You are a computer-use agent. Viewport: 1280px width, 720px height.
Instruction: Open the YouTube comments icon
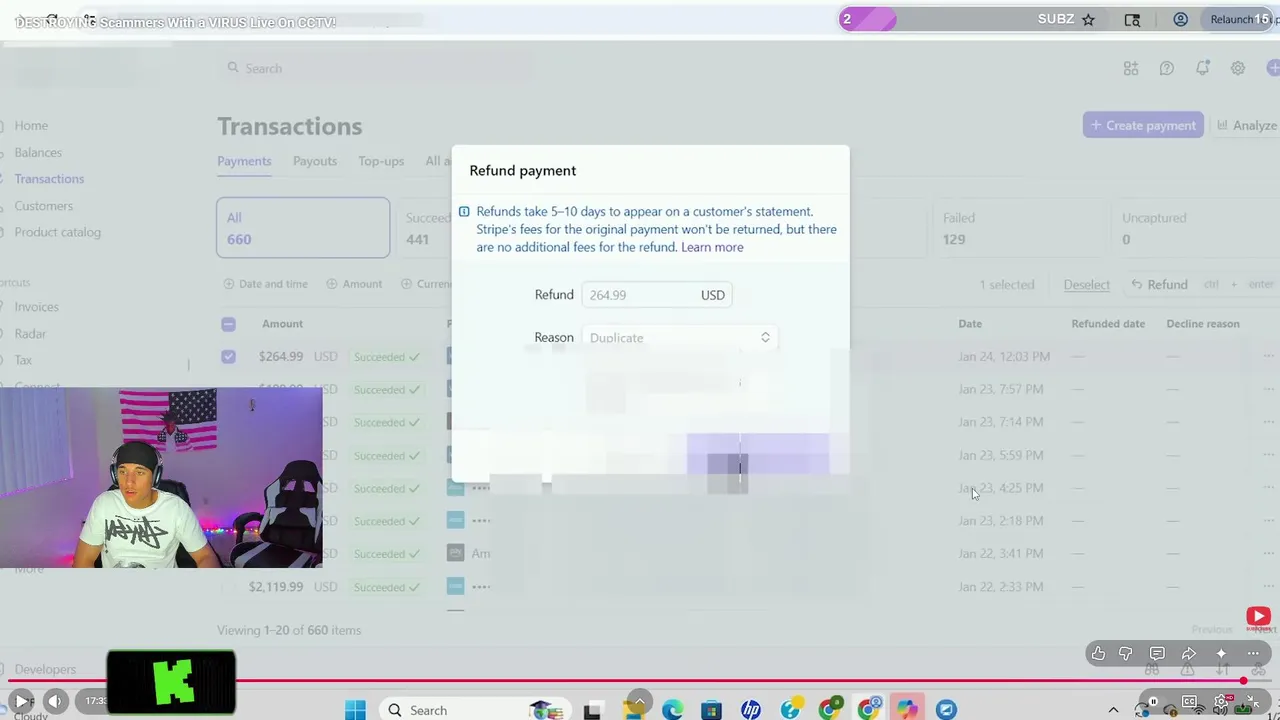click(1157, 654)
